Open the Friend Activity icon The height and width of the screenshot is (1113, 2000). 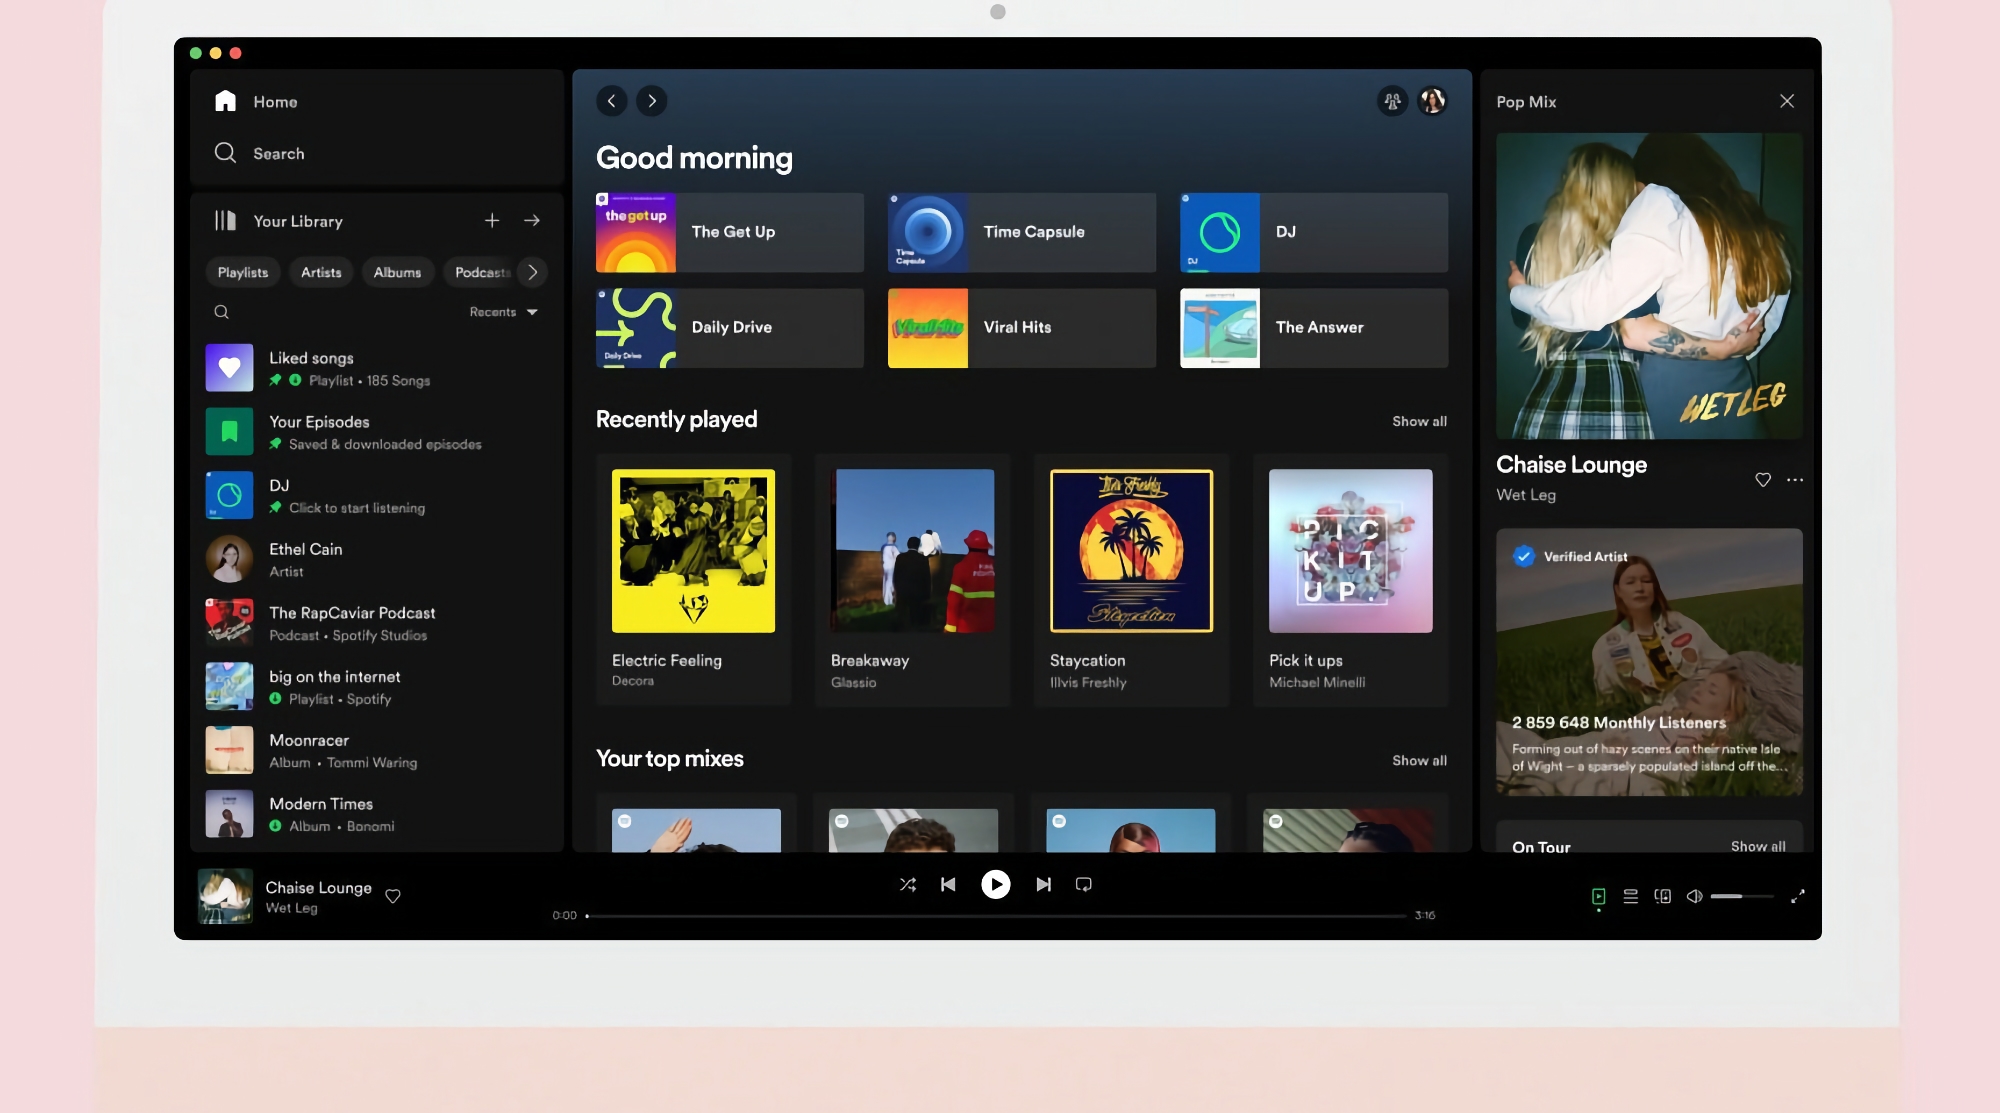pyautogui.click(x=1392, y=101)
